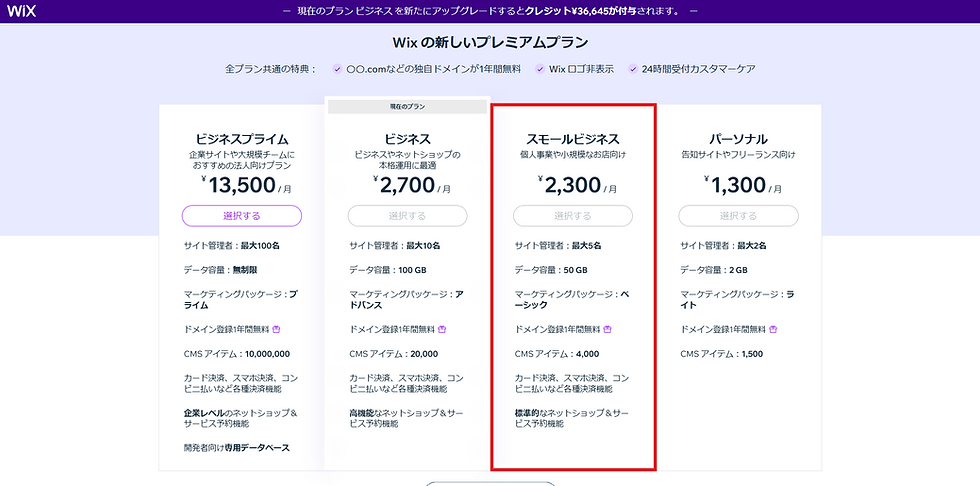
Task: Click マーケティングパッケージ：ライト text
Action: point(738,300)
